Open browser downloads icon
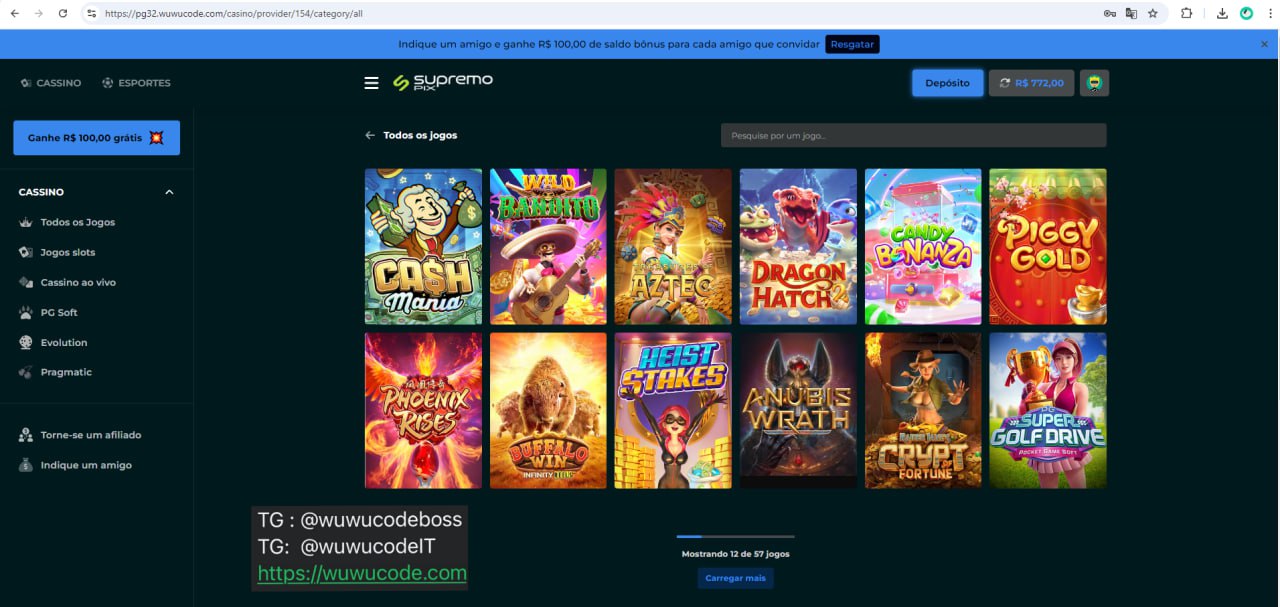This screenshot has height=607, width=1280. coord(1222,14)
